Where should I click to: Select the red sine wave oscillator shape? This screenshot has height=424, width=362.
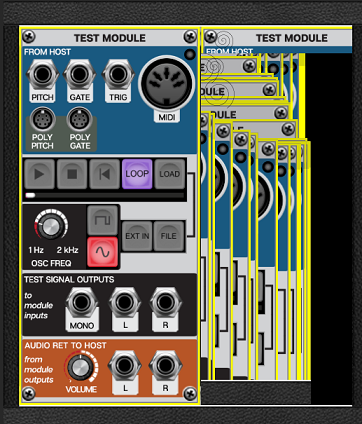pos(103,252)
